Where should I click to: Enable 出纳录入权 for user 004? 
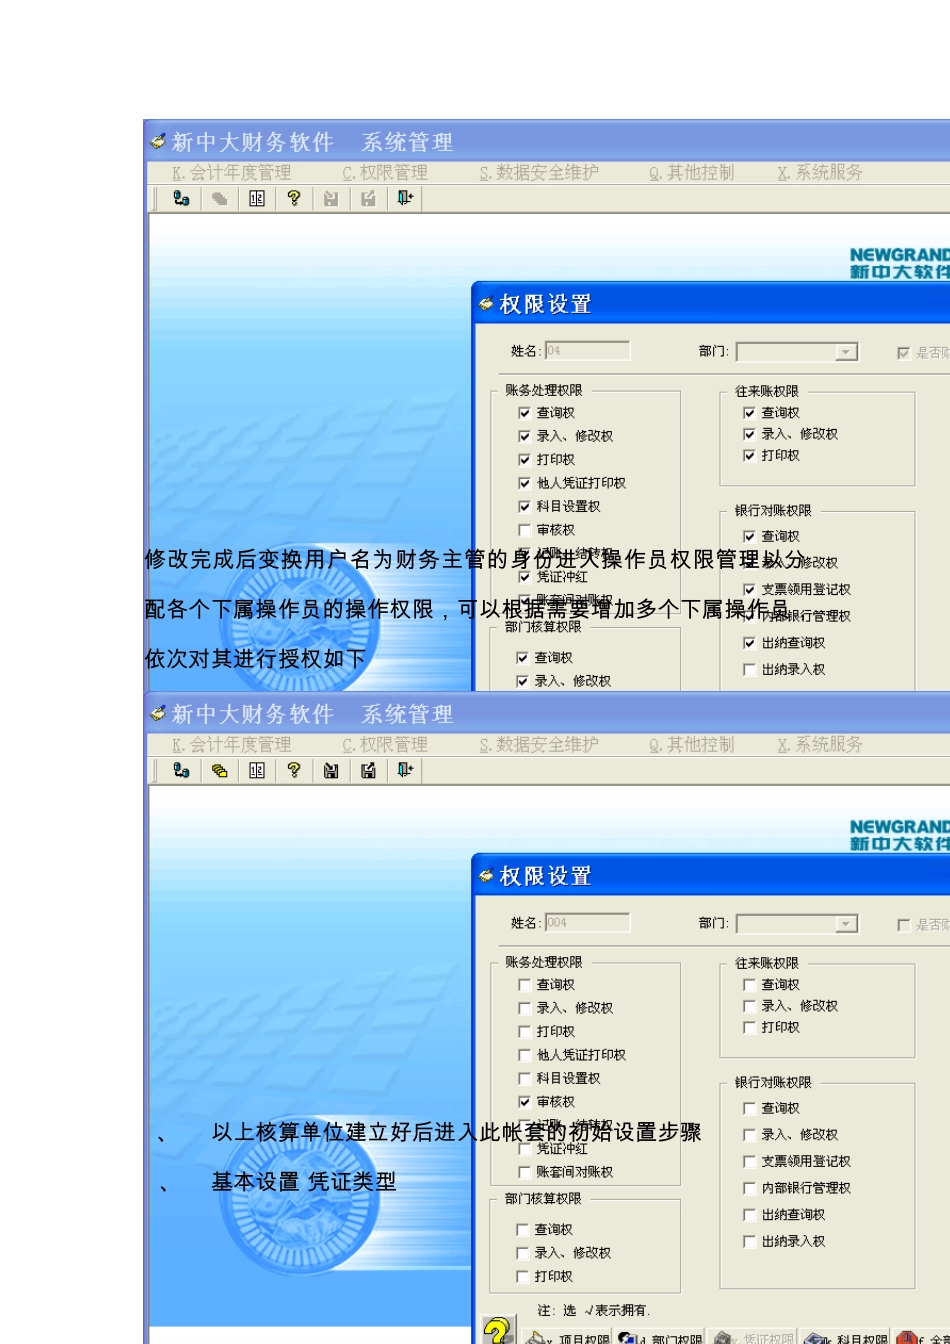coord(749,1242)
